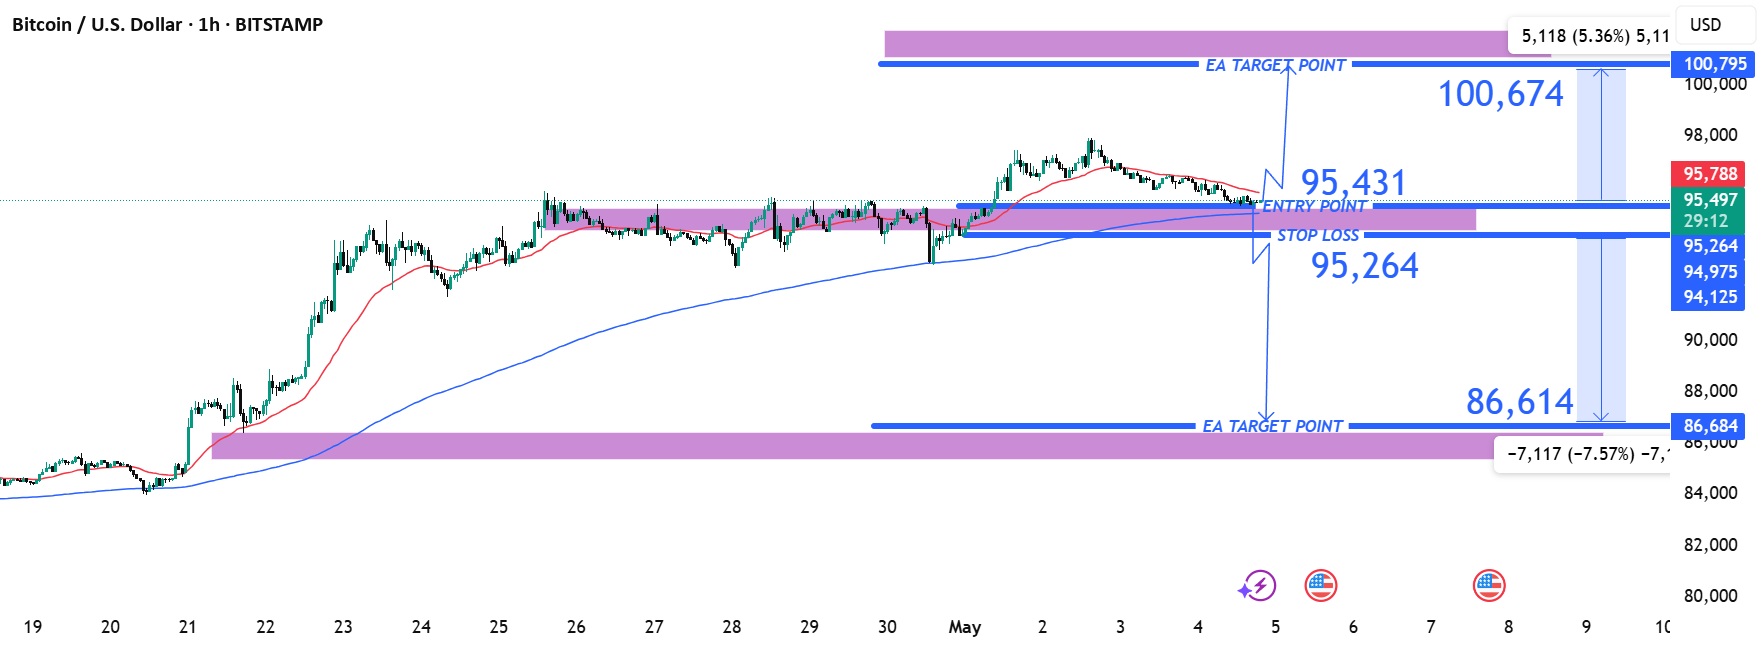
Task: Open the US flag event near May 5
Action: [1321, 586]
